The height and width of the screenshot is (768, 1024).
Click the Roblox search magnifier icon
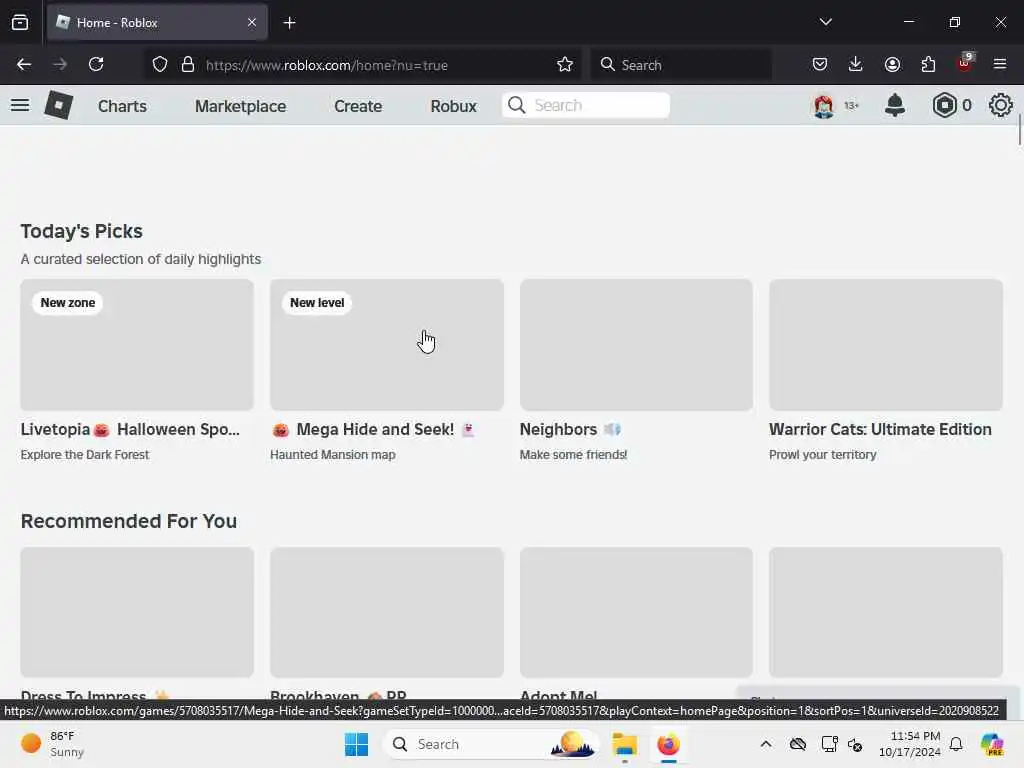click(x=517, y=105)
